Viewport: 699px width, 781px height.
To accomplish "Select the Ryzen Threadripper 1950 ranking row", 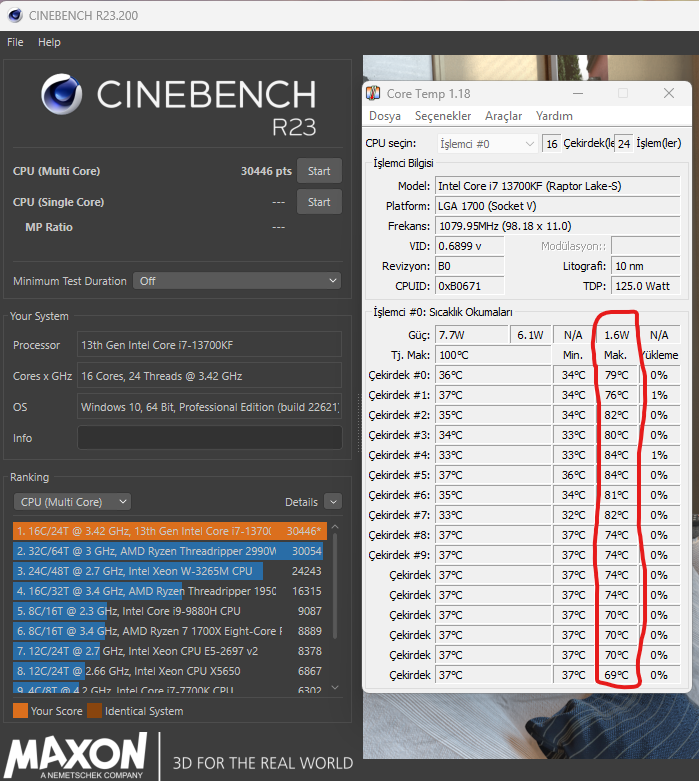I will tap(170, 591).
